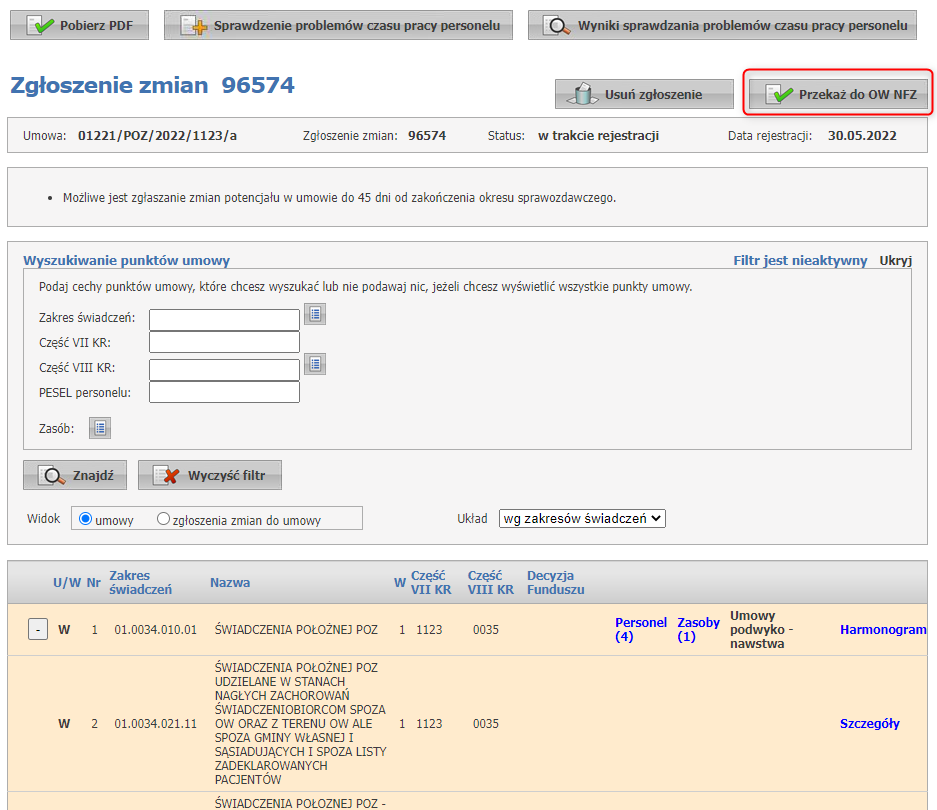Hide search panel via Ukryj
937x810 pixels.
pyautogui.click(x=895, y=261)
